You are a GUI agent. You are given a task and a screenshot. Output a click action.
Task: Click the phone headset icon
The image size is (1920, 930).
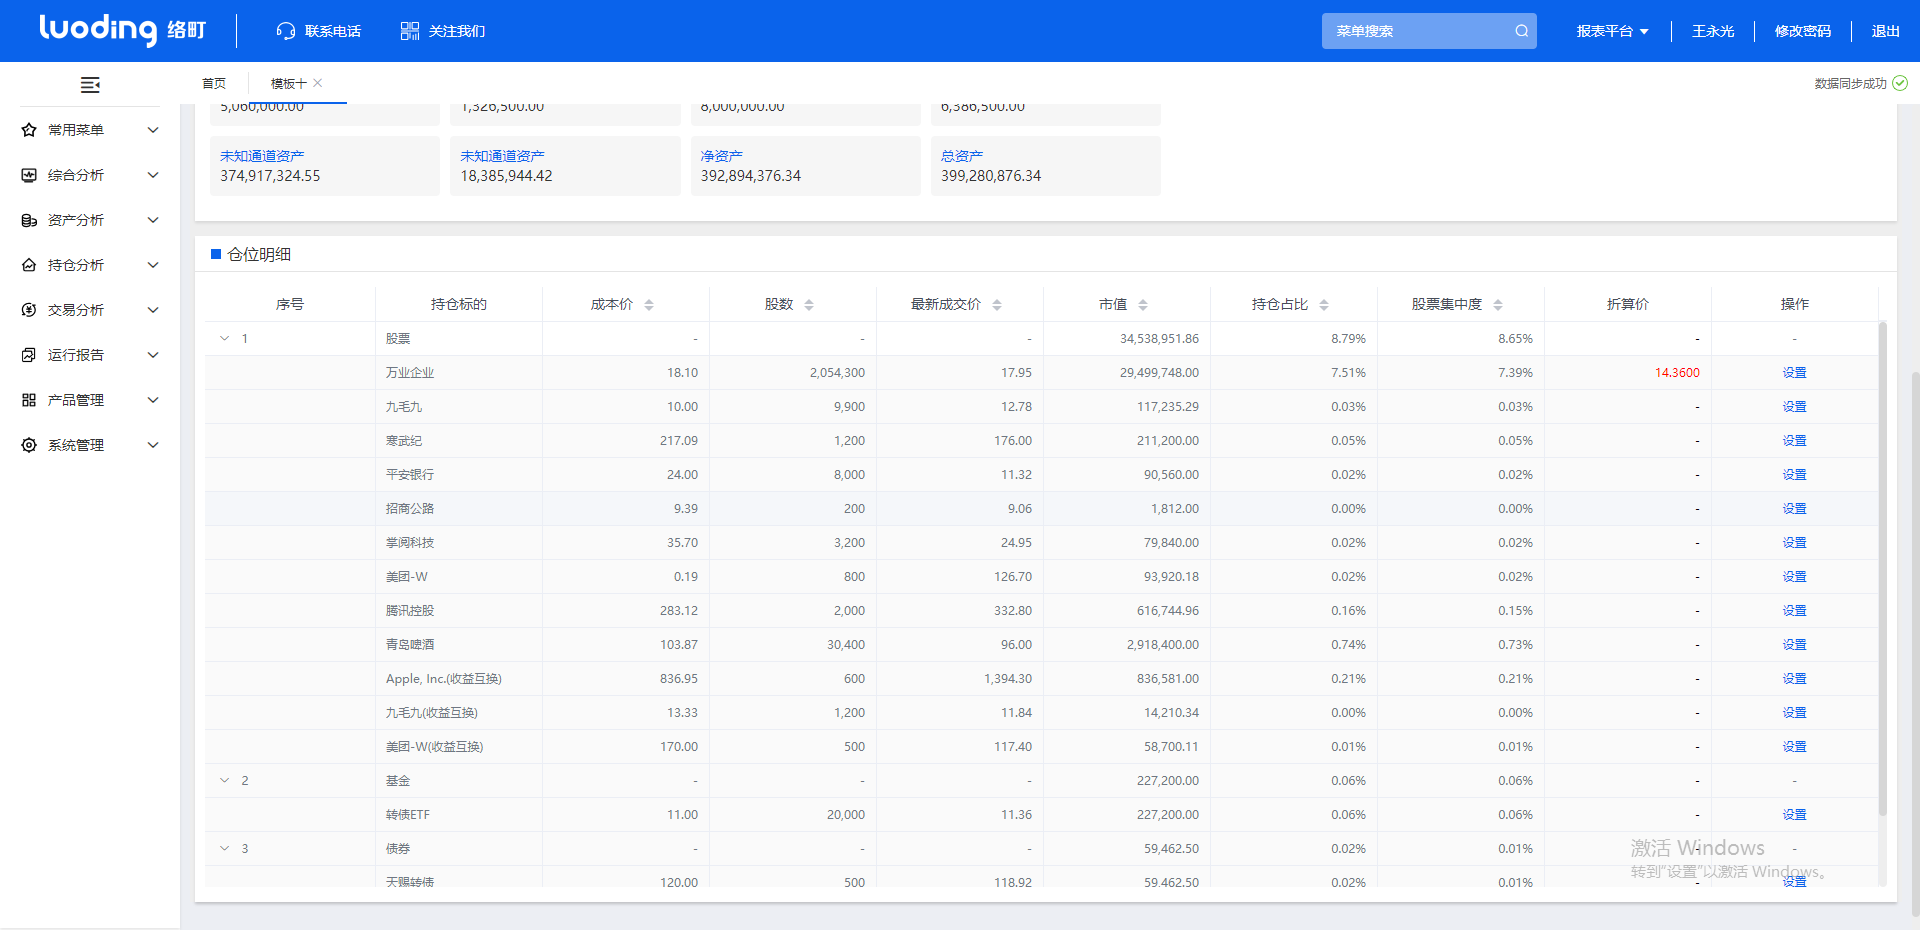(285, 31)
